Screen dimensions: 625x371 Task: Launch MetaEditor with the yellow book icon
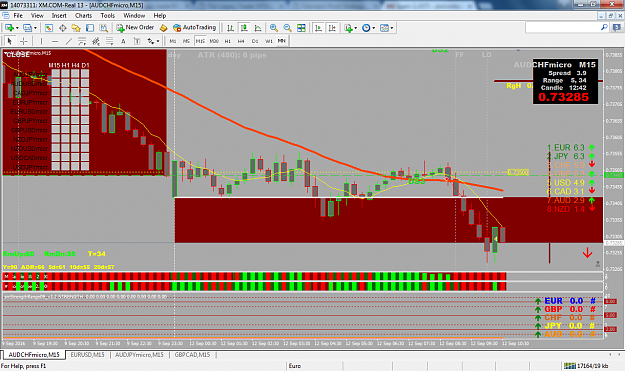(163, 28)
